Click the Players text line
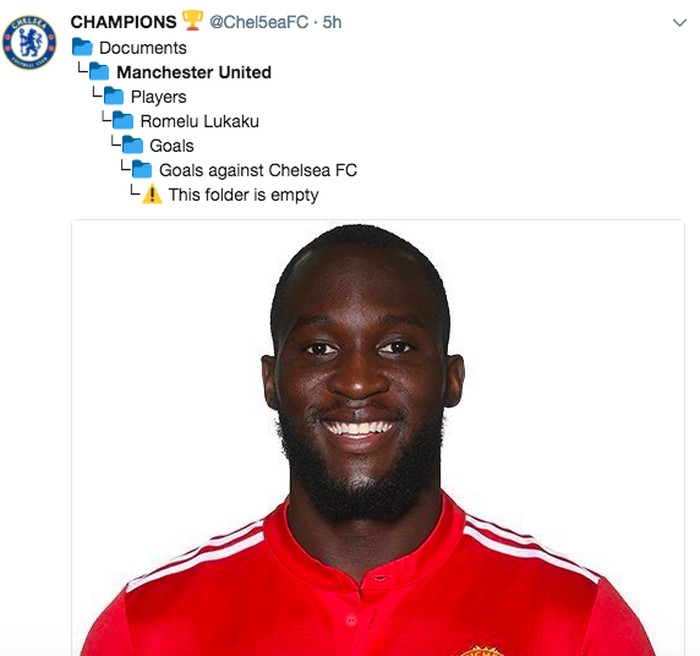This screenshot has width=700, height=656. pos(158,97)
